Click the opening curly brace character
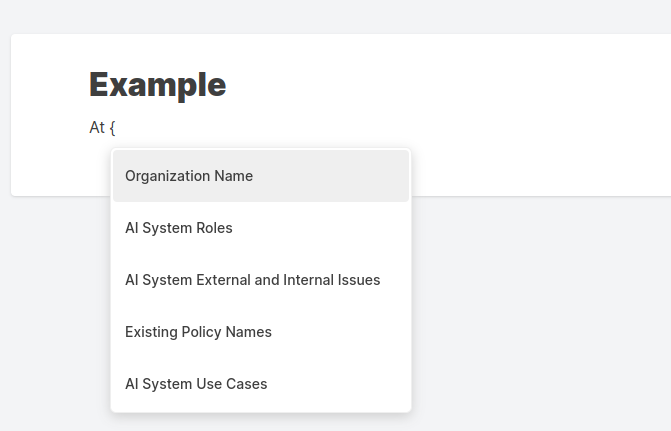Image resolution: width=671 pixels, height=431 pixels. click(x=113, y=128)
